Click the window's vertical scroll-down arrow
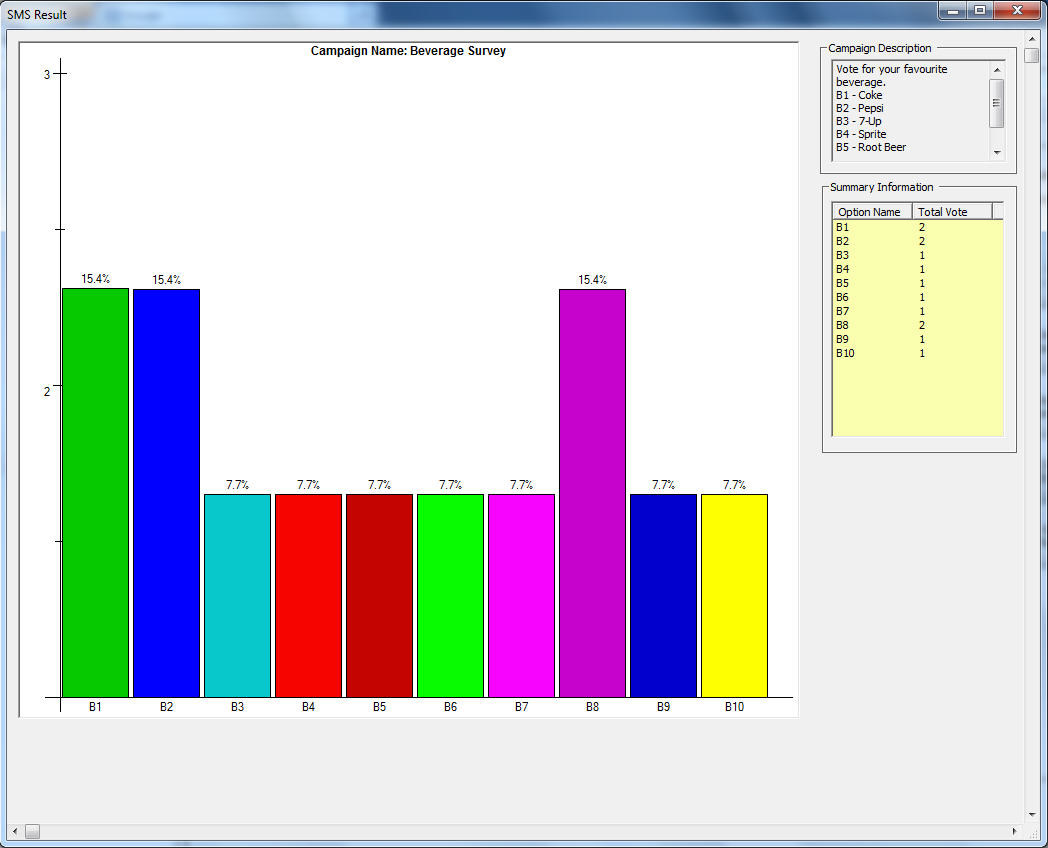Viewport: 1048px width, 848px height. point(1032,815)
